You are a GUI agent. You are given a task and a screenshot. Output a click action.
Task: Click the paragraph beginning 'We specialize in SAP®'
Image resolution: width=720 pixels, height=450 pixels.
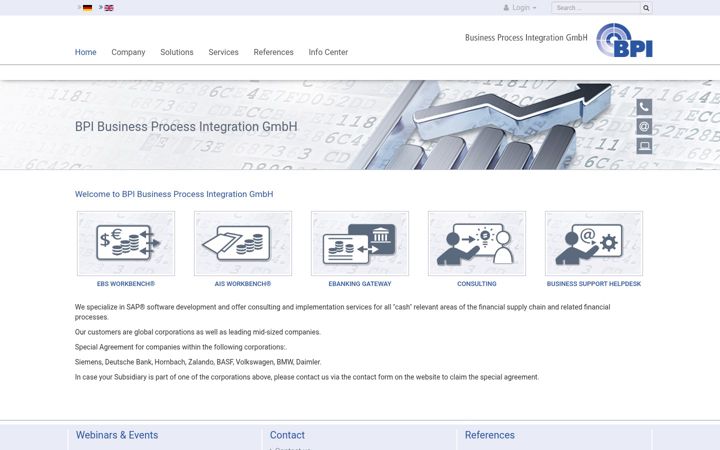coord(343,312)
